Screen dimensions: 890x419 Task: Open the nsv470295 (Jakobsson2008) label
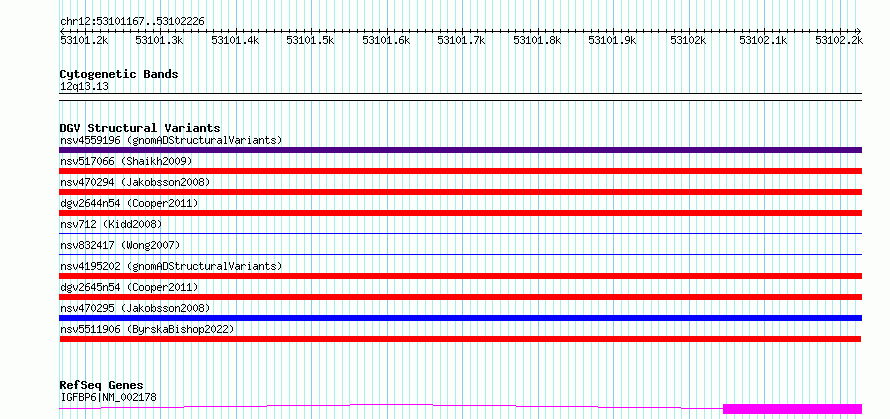[x=135, y=308]
